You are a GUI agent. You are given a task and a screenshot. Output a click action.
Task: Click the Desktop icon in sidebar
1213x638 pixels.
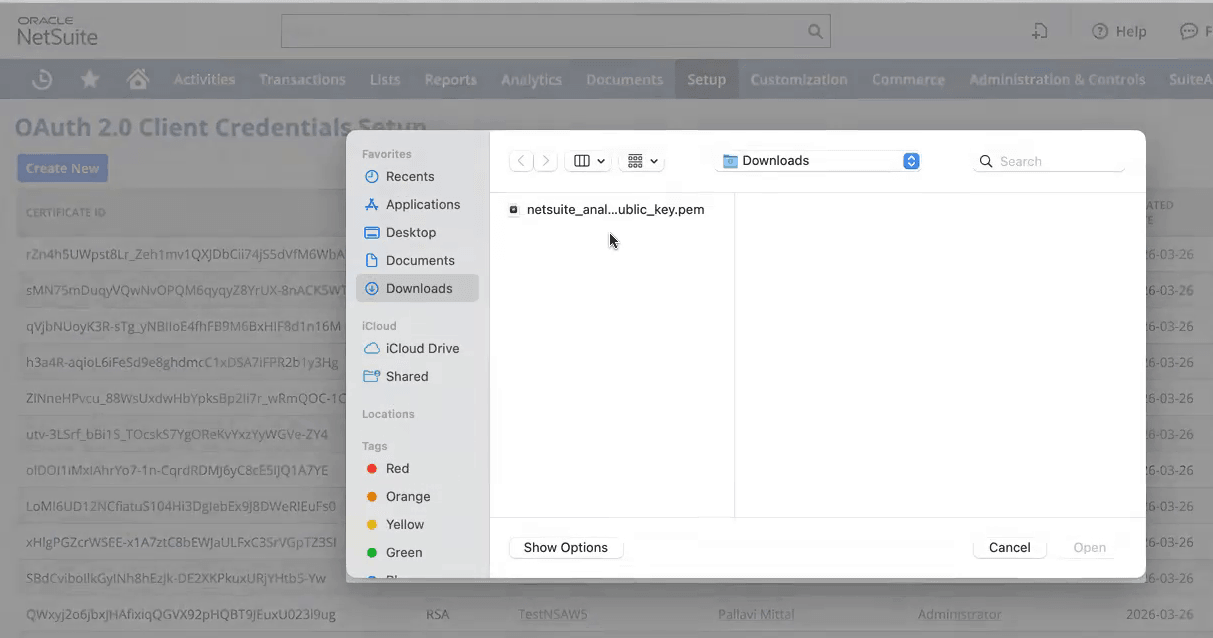[372, 232]
